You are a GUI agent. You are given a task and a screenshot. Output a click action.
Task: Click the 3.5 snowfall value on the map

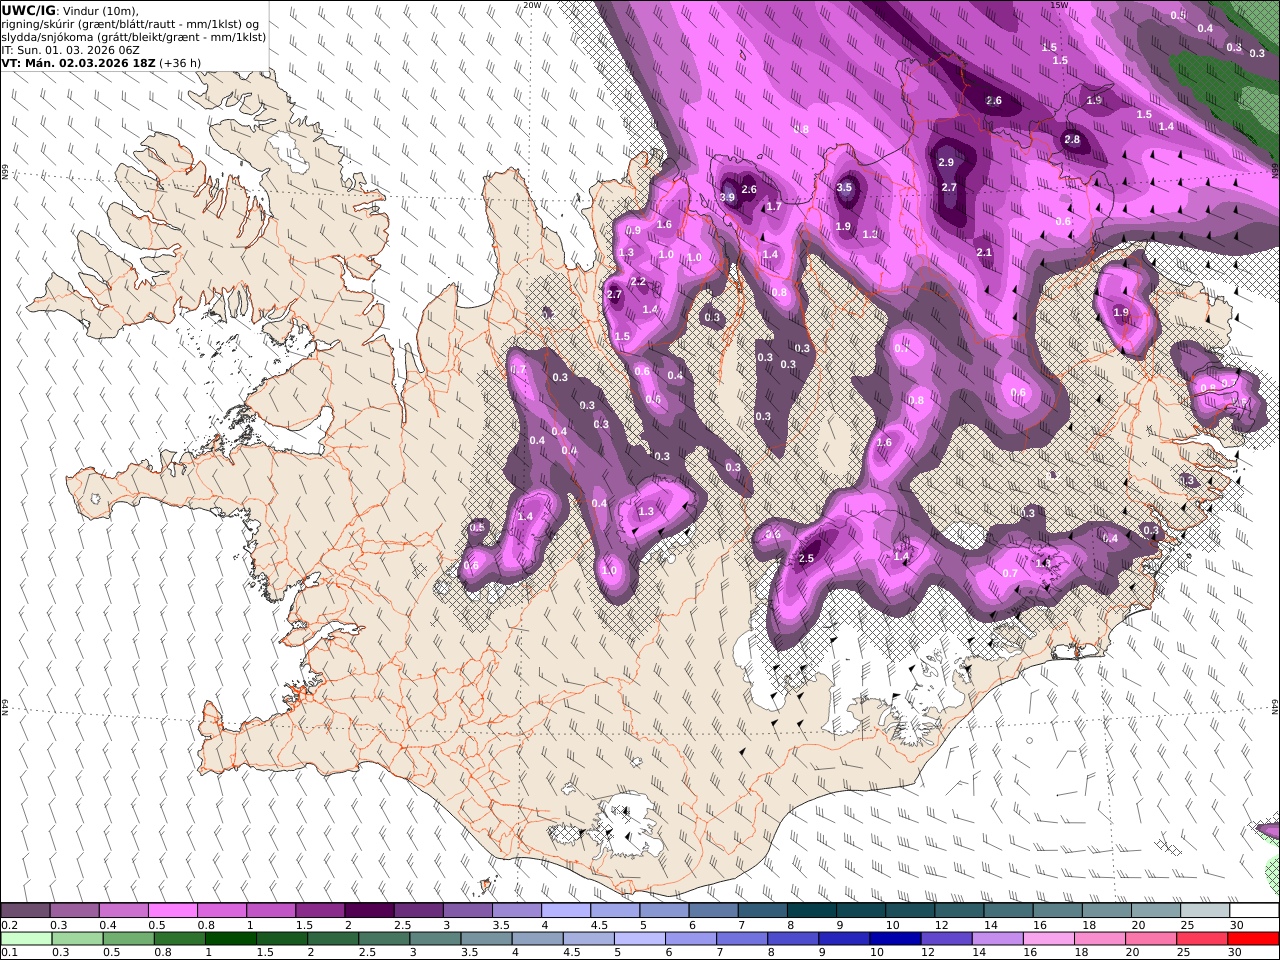844,187
